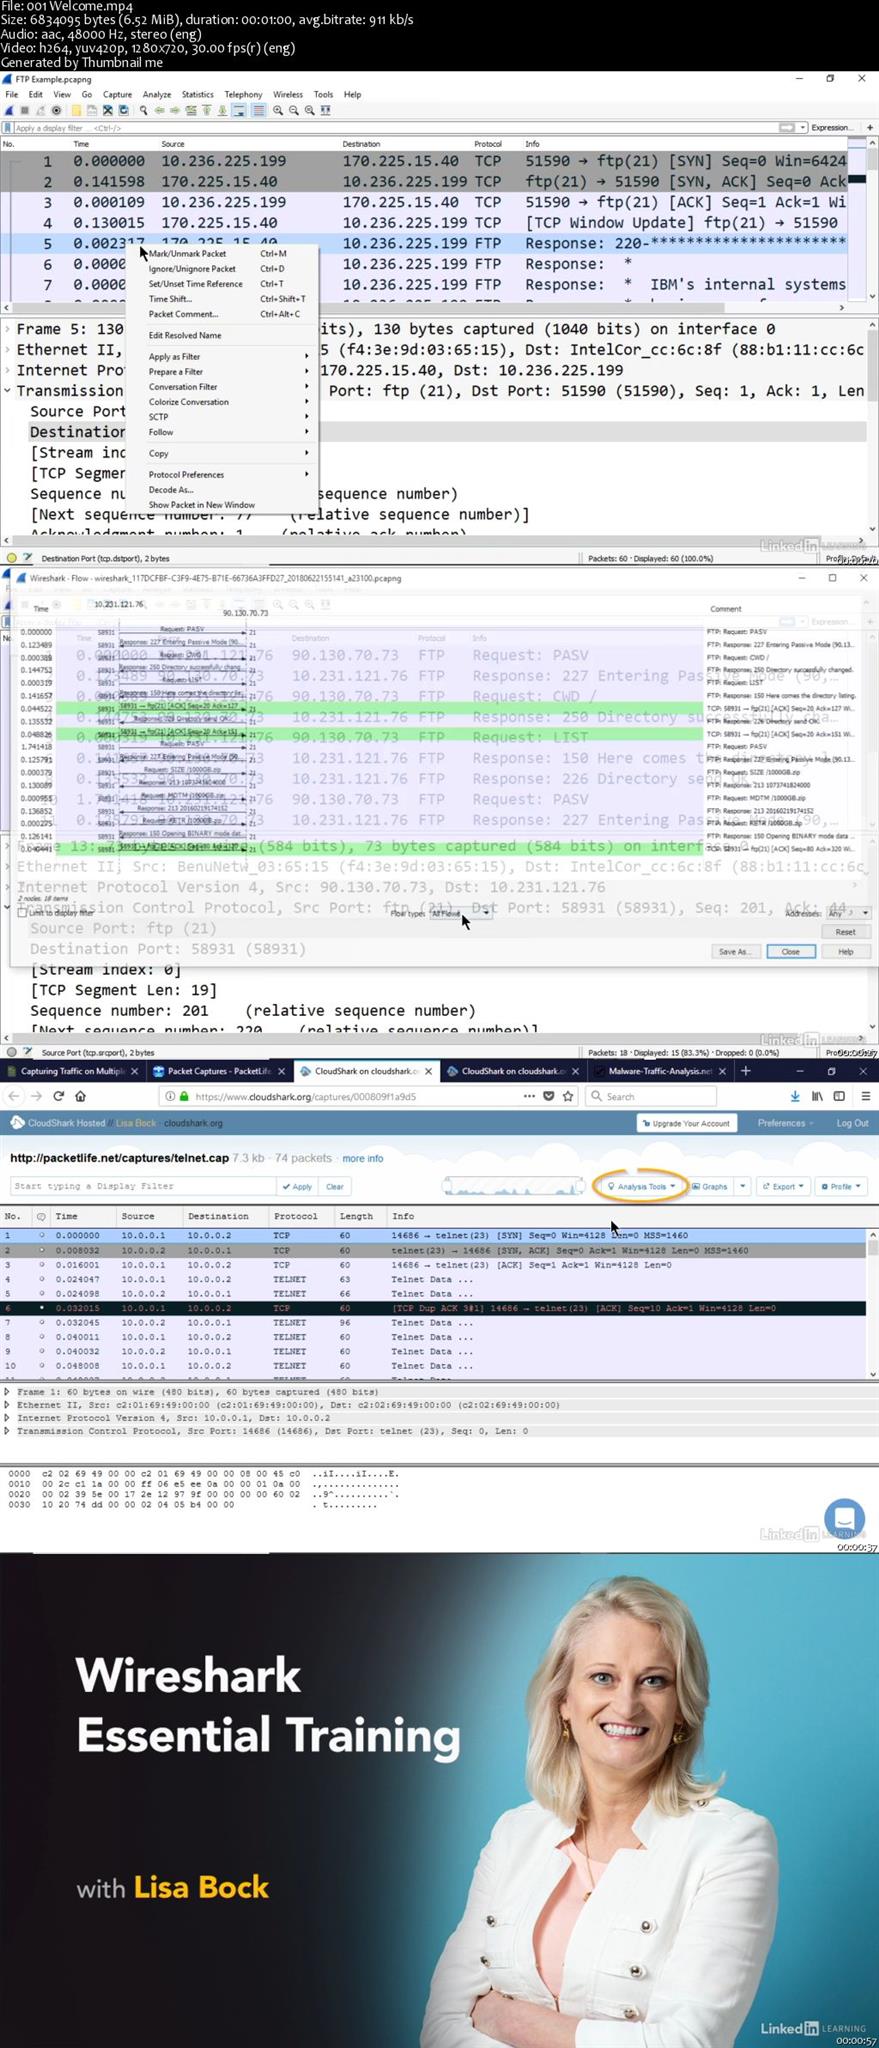
Task: Tick the Limit to display filter checkbox
Action: [x=22, y=912]
